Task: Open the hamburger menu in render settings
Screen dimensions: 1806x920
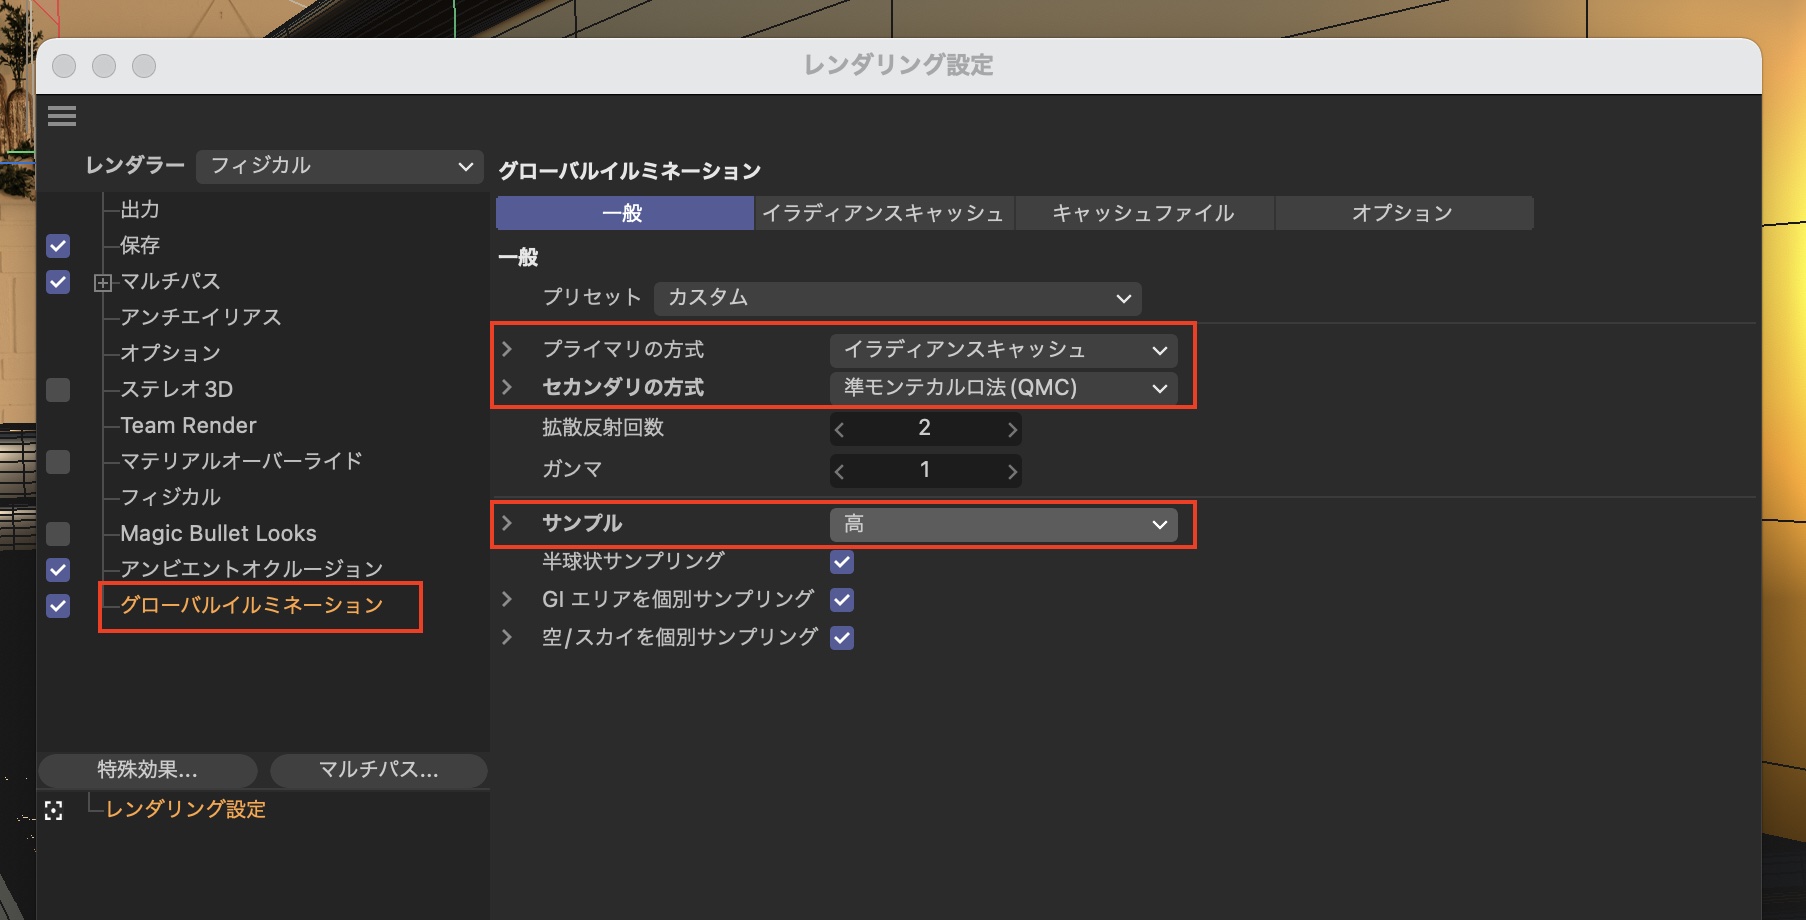Action: pyautogui.click(x=62, y=116)
